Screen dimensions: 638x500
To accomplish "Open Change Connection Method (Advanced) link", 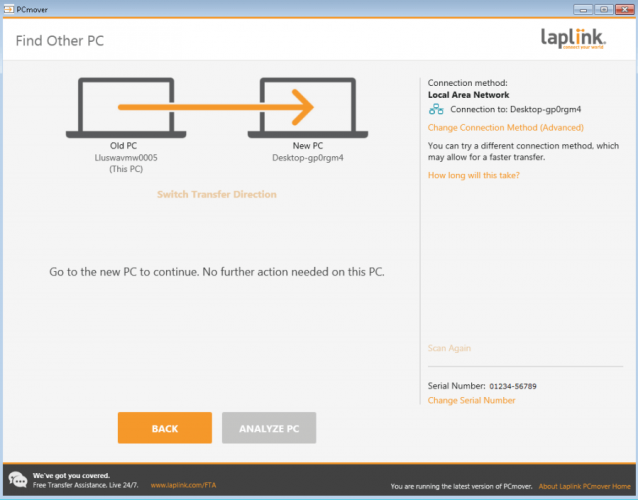I will [x=506, y=128].
